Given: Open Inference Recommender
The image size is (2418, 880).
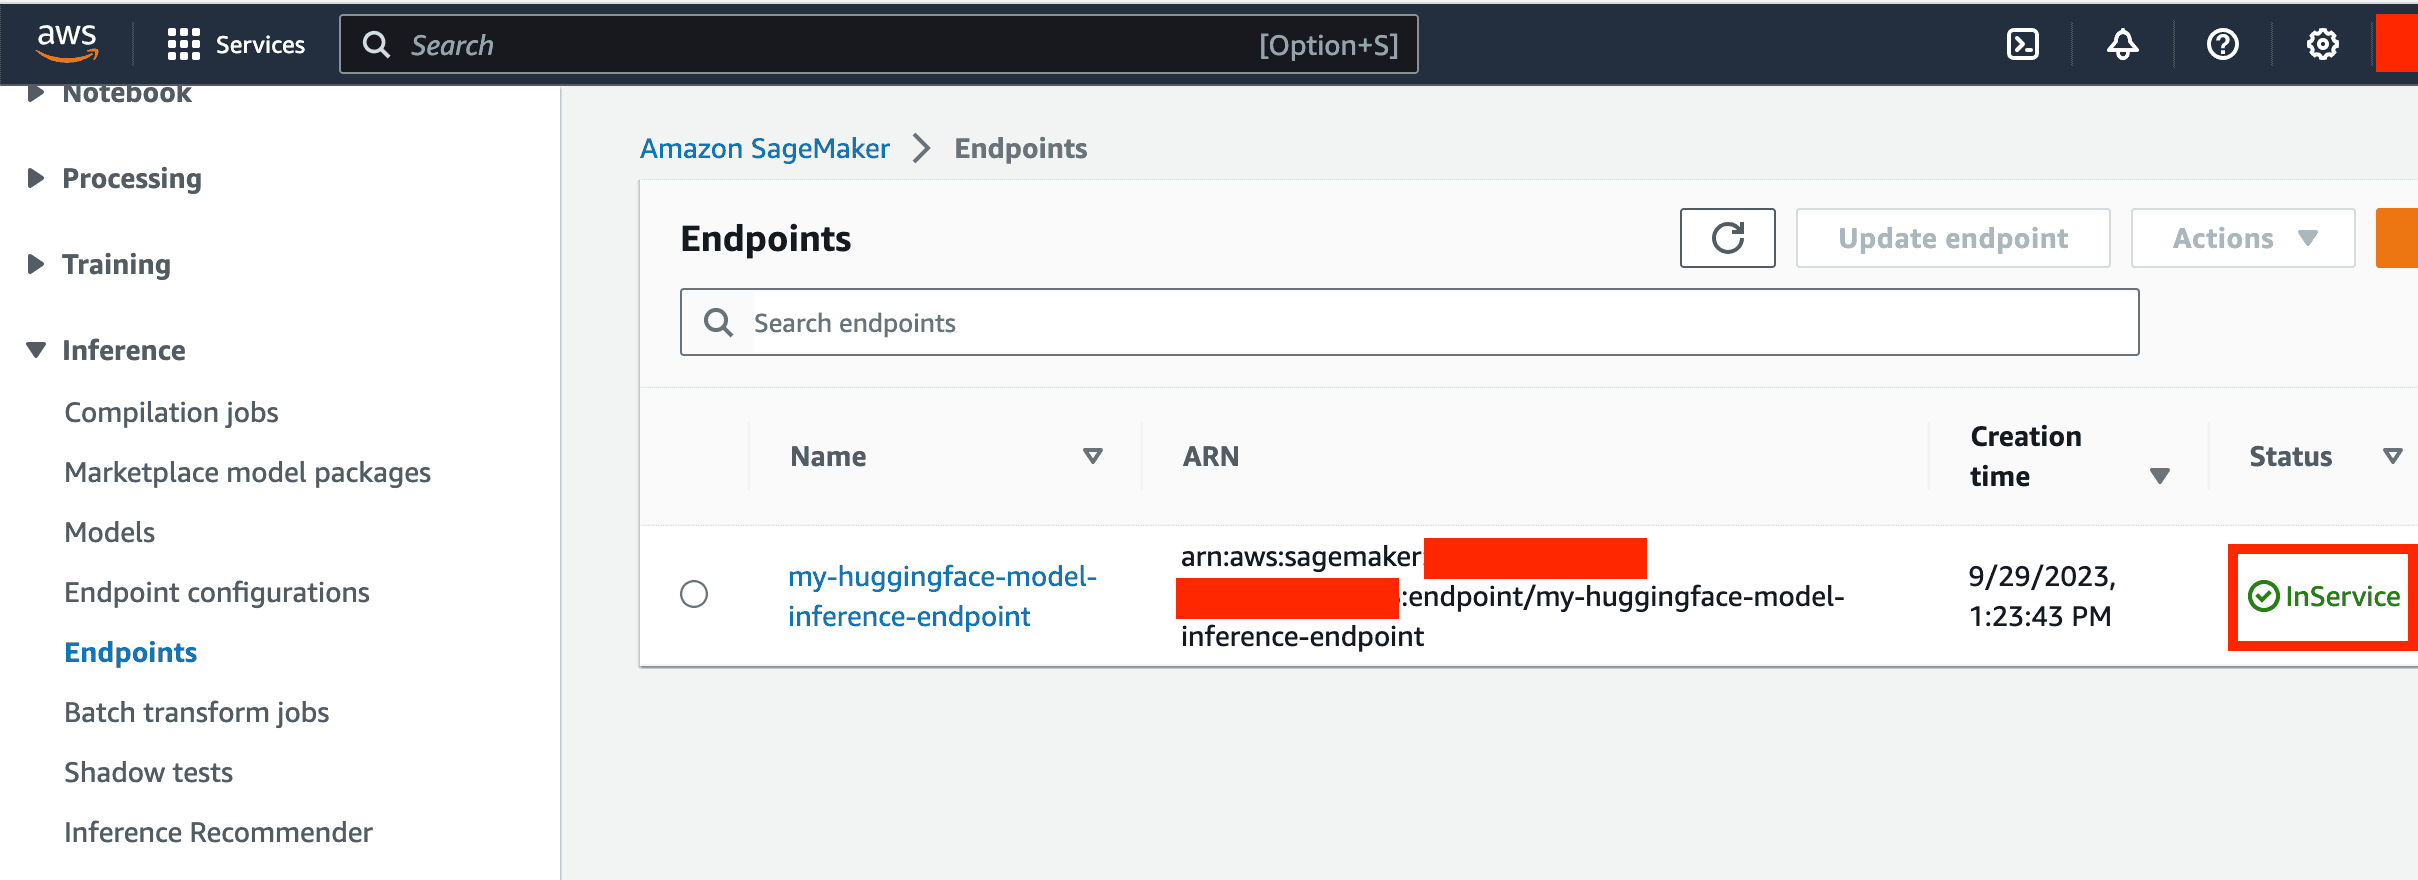Looking at the screenshot, I should [x=218, y=832].
